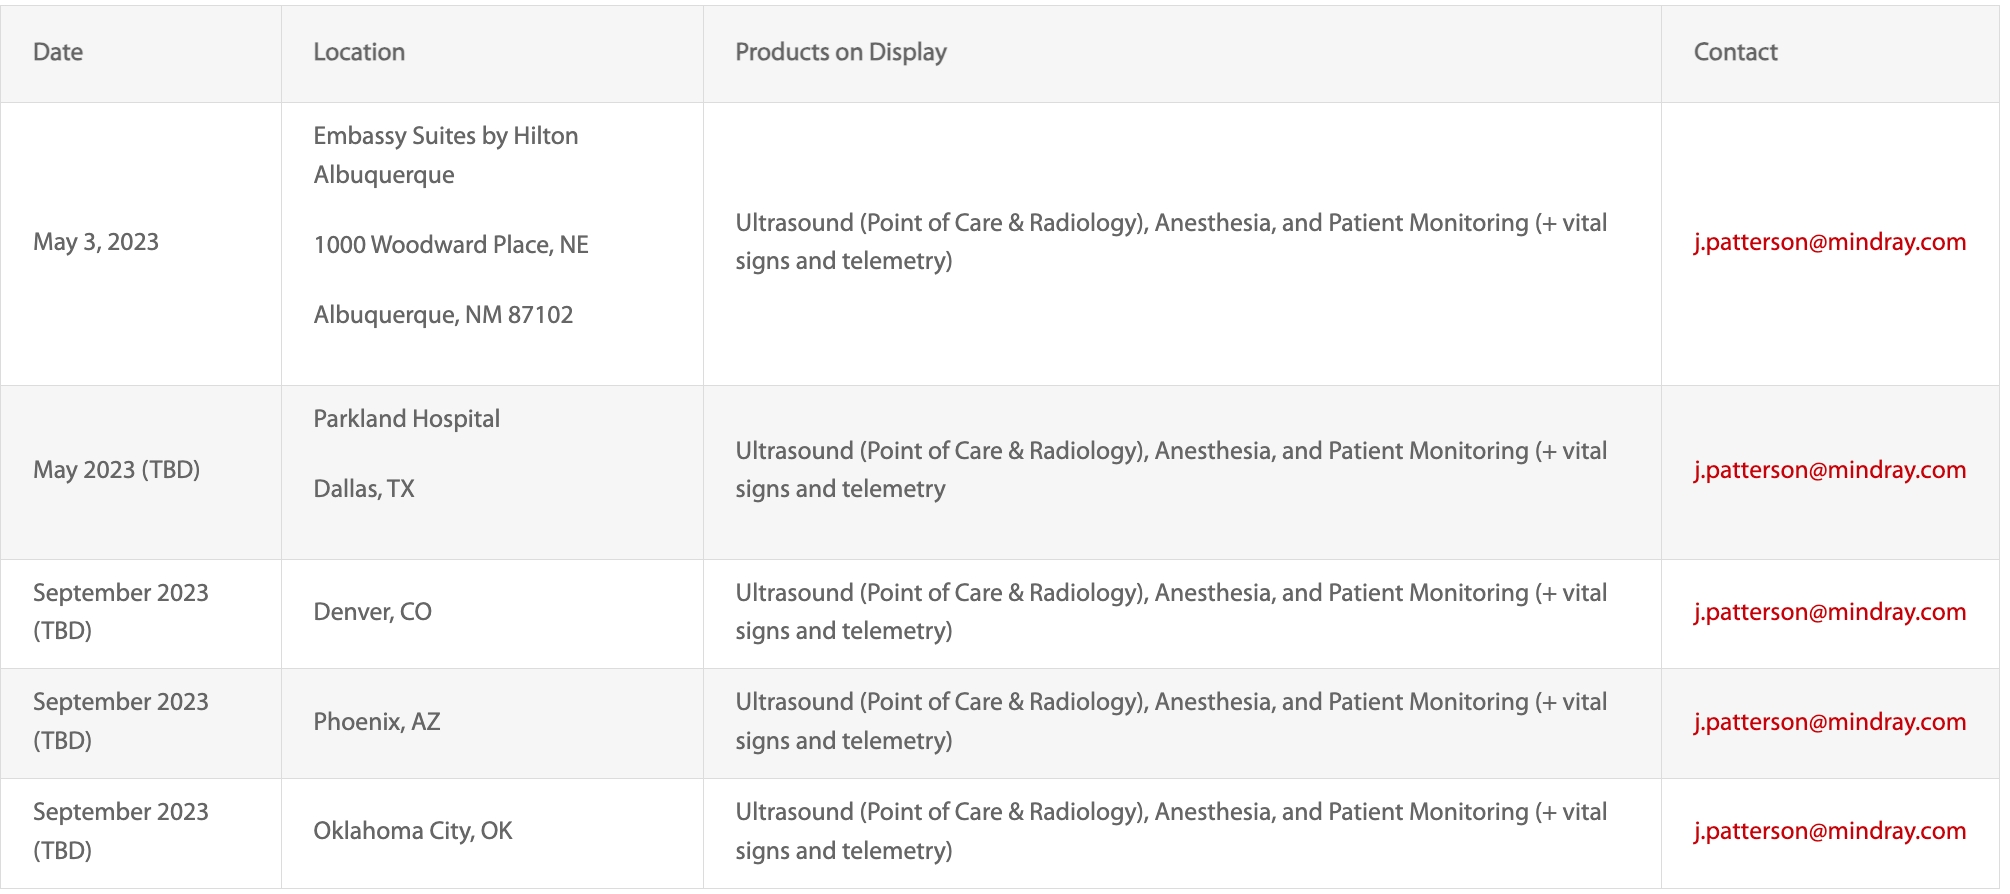Select the Oklahoma City, OK location cell
Viewport: 2010px width, 894px height.
(413, 831)
